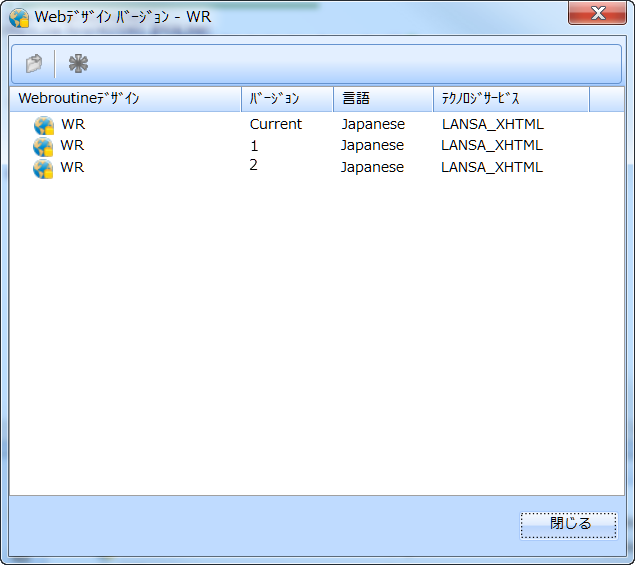This screenshot has height=565, width=635.
Task: Click the 閉じる button
Action: pos(569,525)
